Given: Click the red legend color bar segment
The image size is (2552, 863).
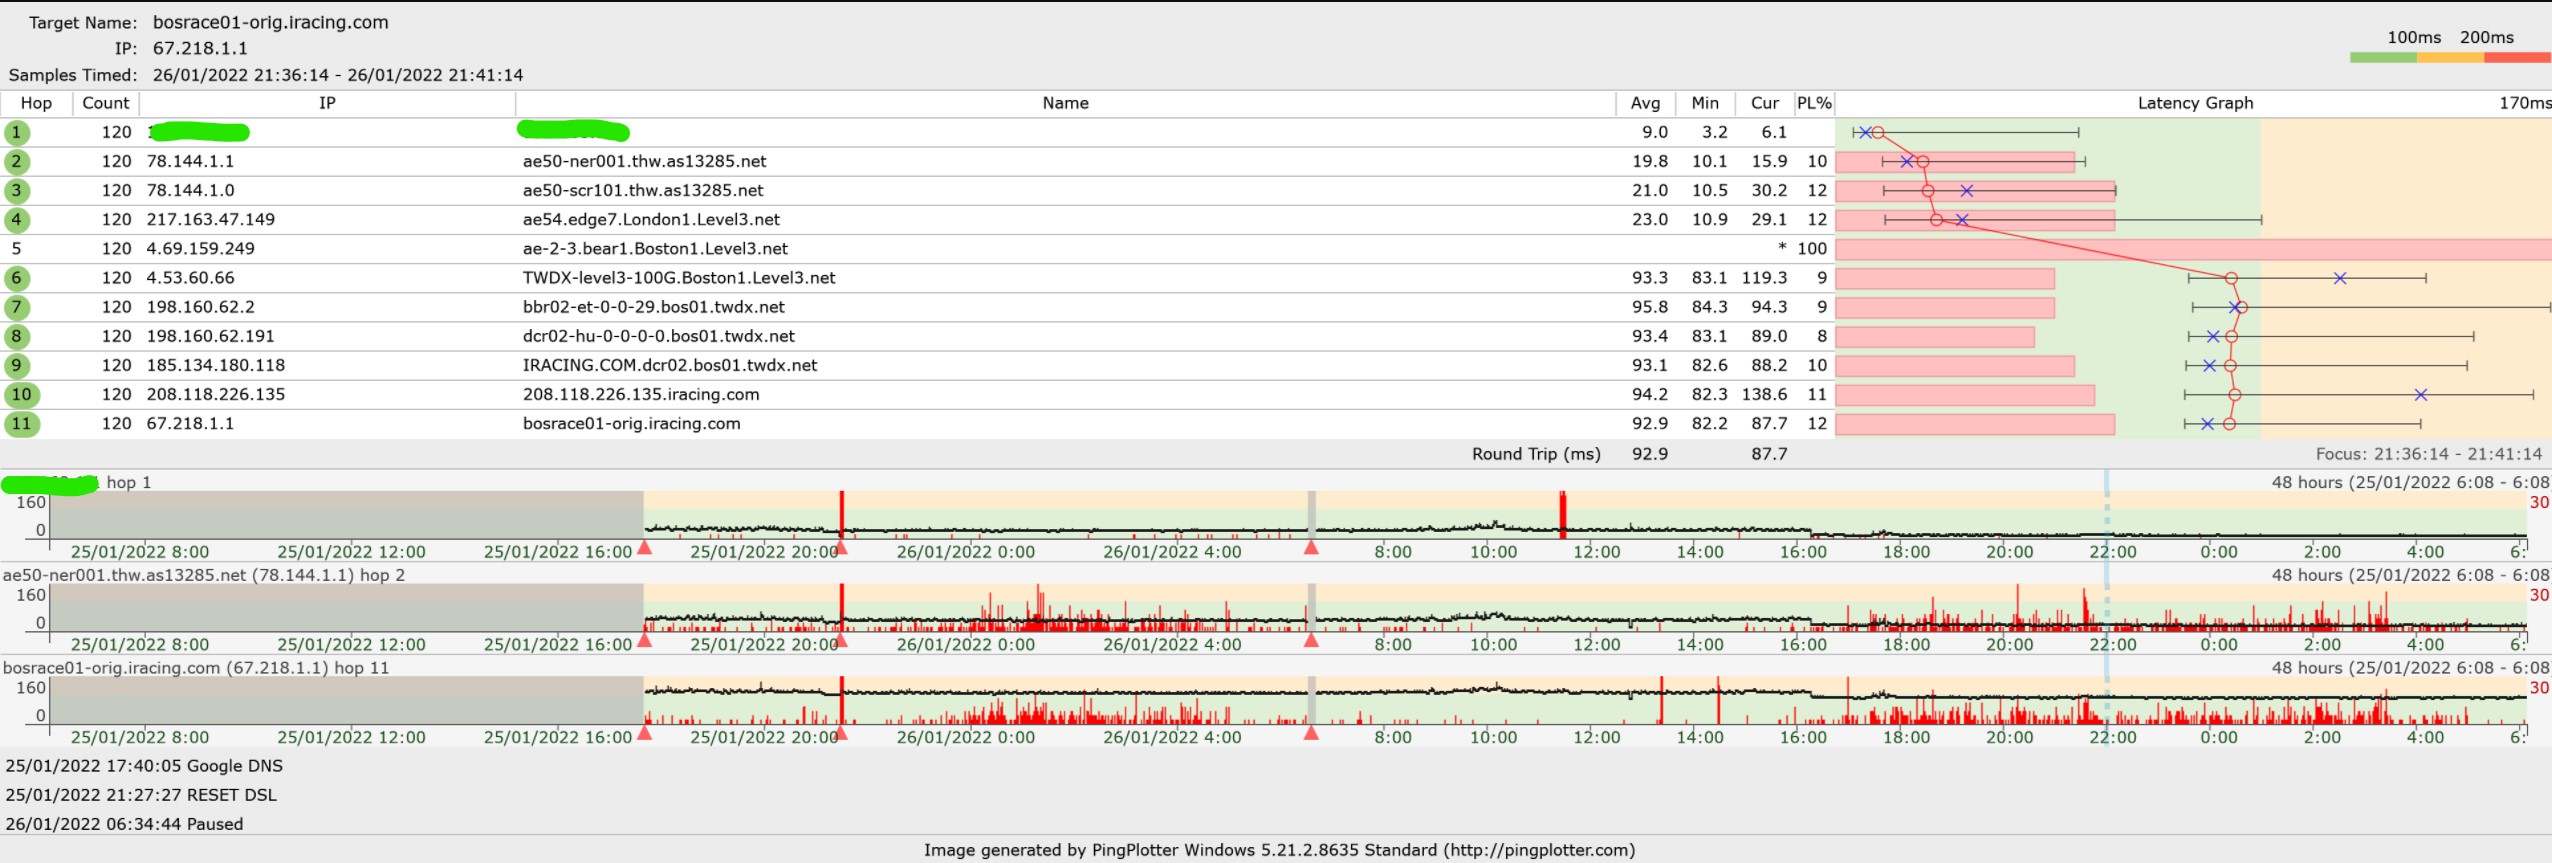Looking at the screenshot, I should tap(2518, 58).
